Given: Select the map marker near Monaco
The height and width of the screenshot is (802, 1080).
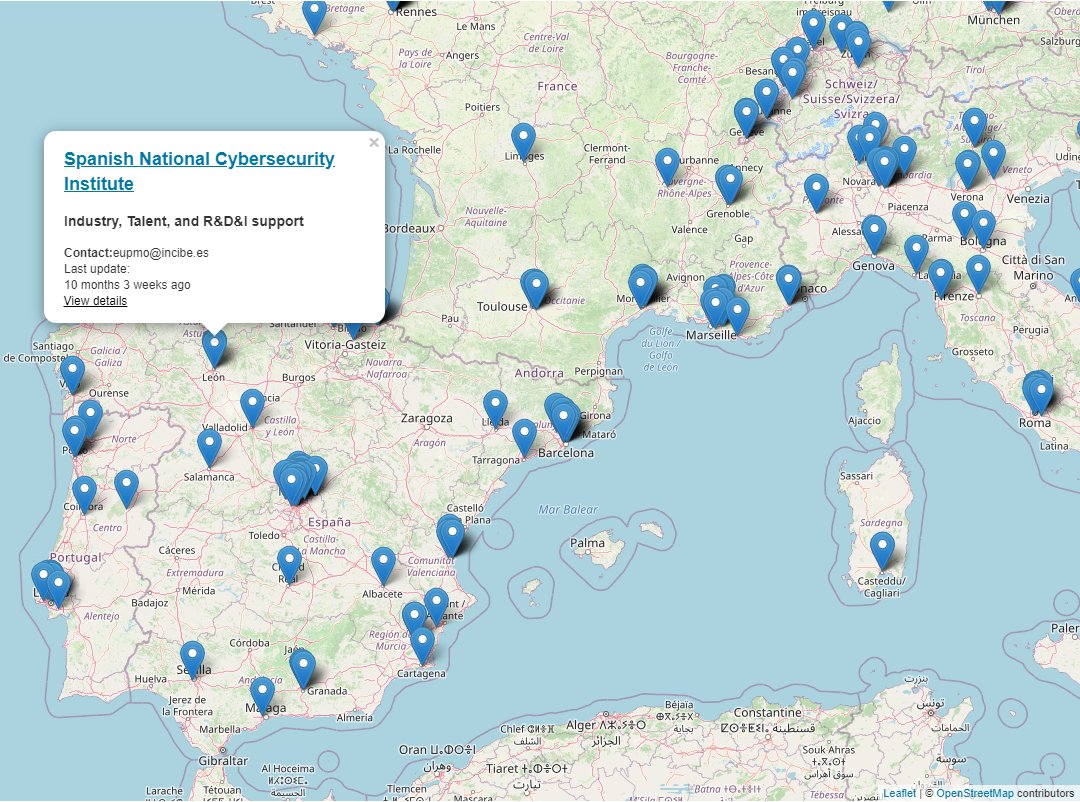Looking at the screenshot, I should click(789, 284).
